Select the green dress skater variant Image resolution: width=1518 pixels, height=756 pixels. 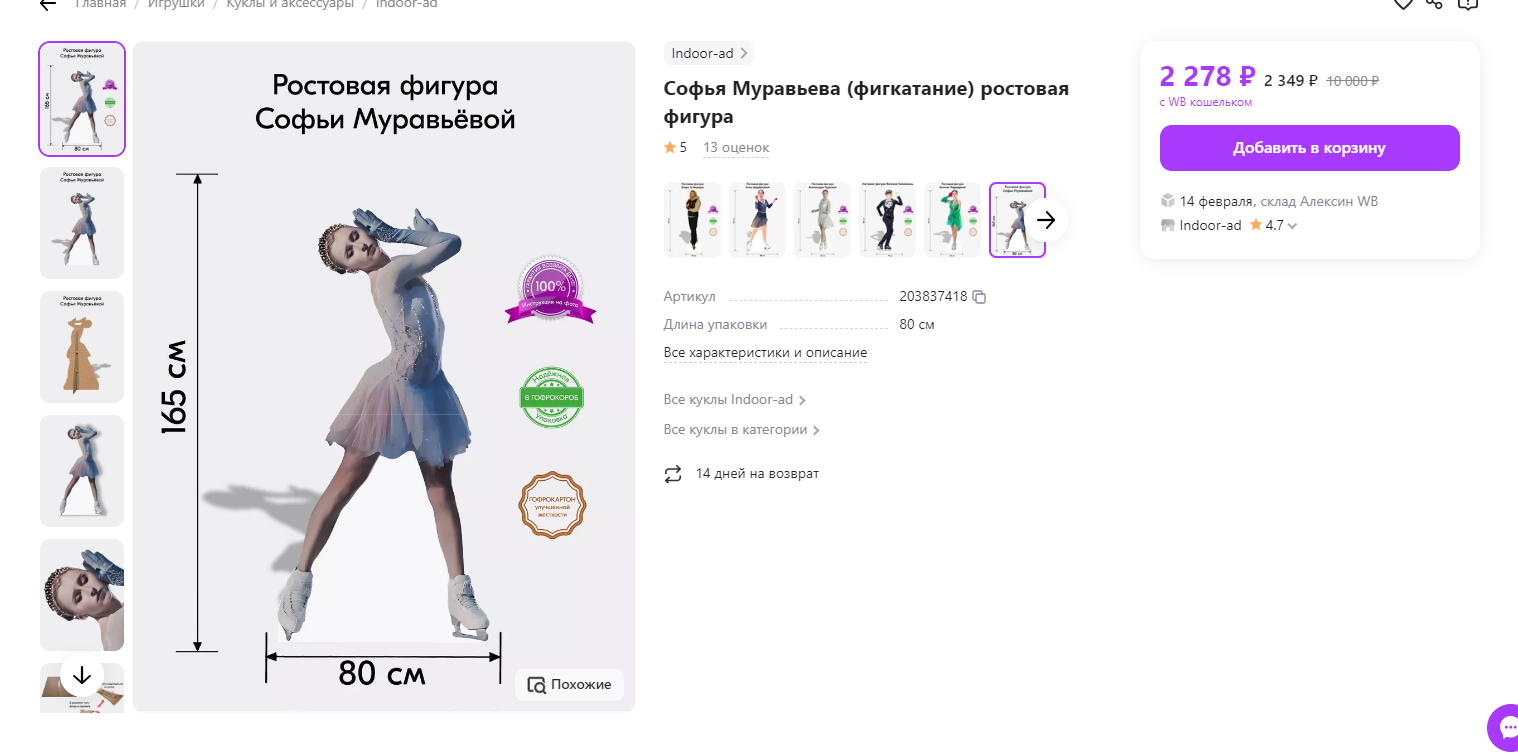pos(952,220)
